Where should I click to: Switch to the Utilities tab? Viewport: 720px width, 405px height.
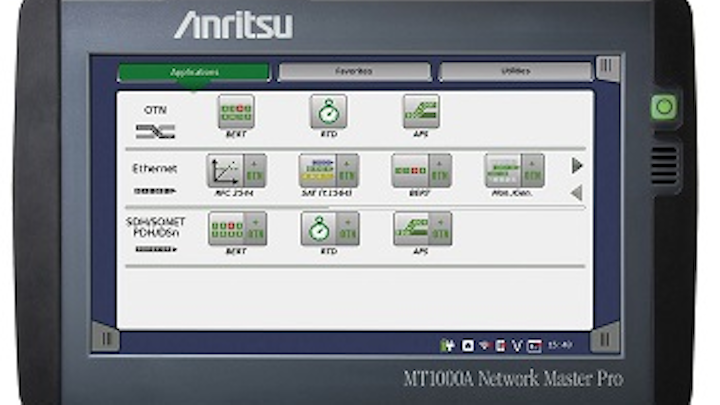click(x=516, y=72)
